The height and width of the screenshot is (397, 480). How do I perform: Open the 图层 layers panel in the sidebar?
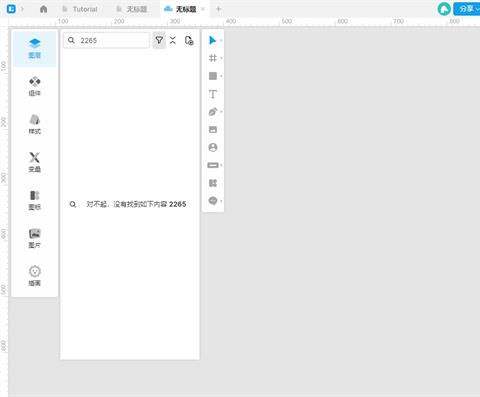point(35,49)
